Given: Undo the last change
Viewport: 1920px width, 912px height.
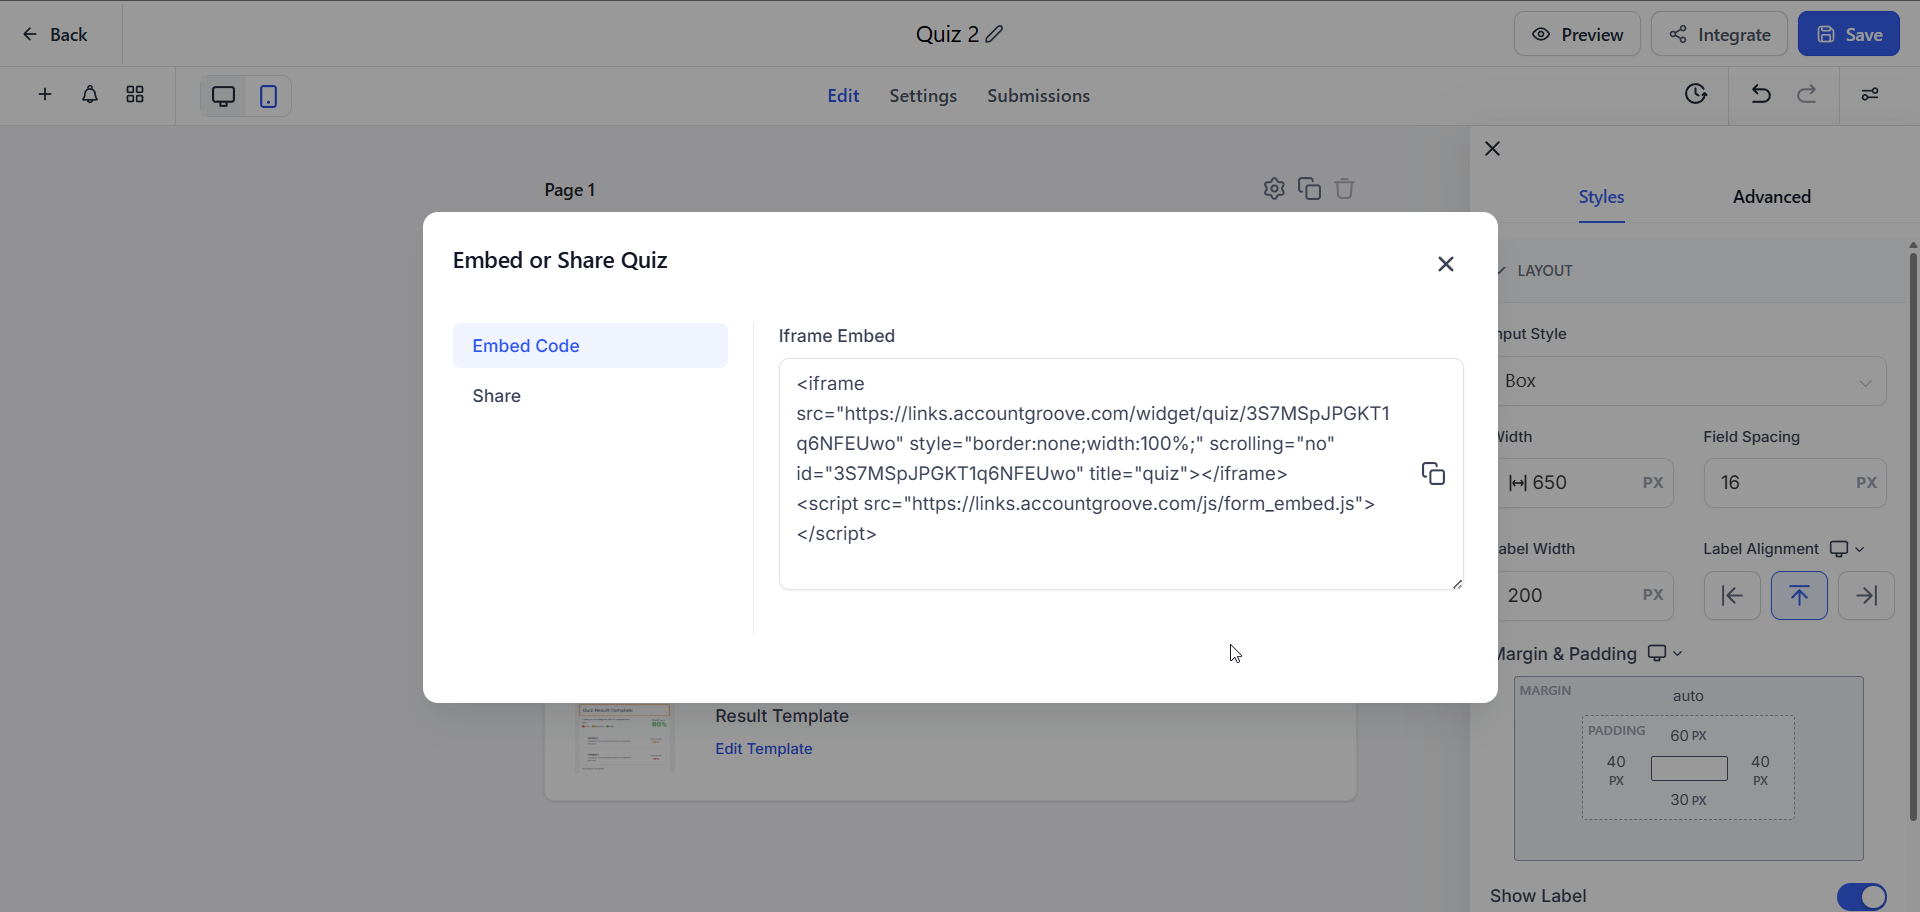Looking at the screenshot, I should click(x=1761, y=94).
